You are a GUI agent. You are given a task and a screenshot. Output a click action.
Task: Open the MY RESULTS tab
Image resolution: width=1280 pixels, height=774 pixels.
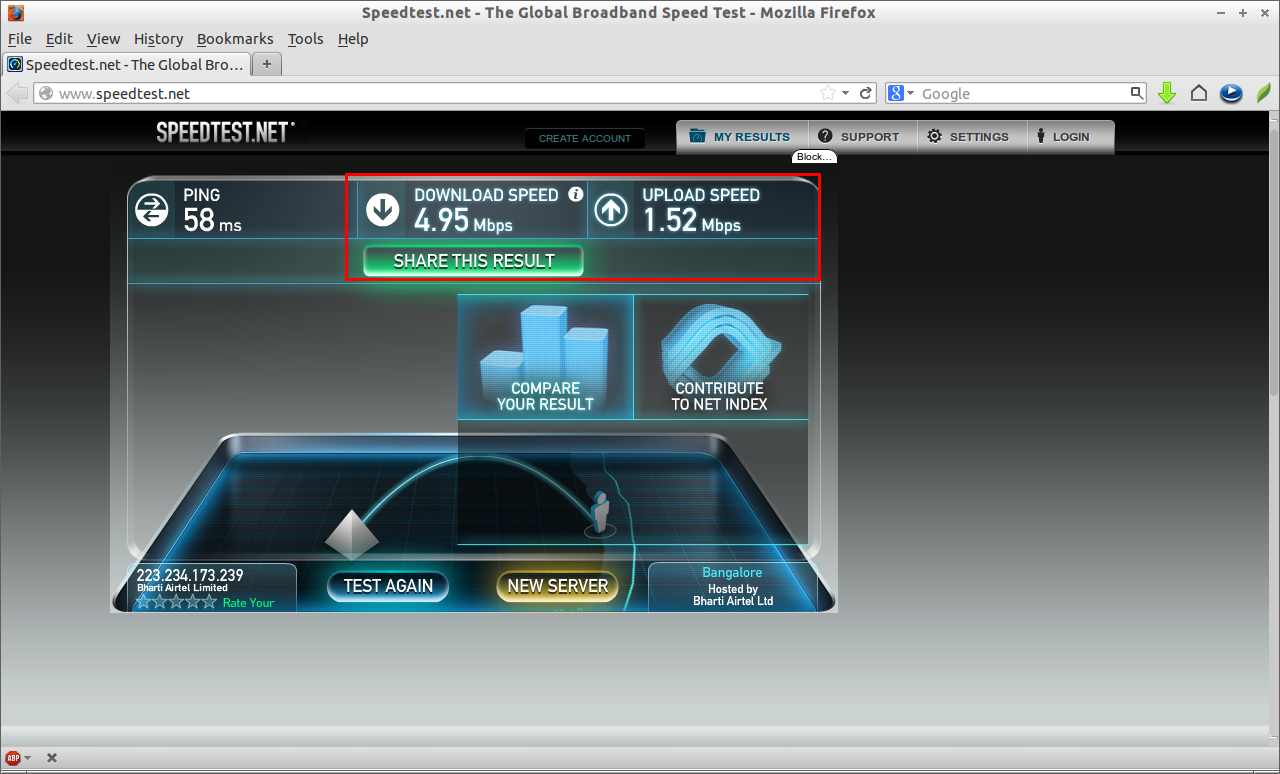tap(740, 137)
